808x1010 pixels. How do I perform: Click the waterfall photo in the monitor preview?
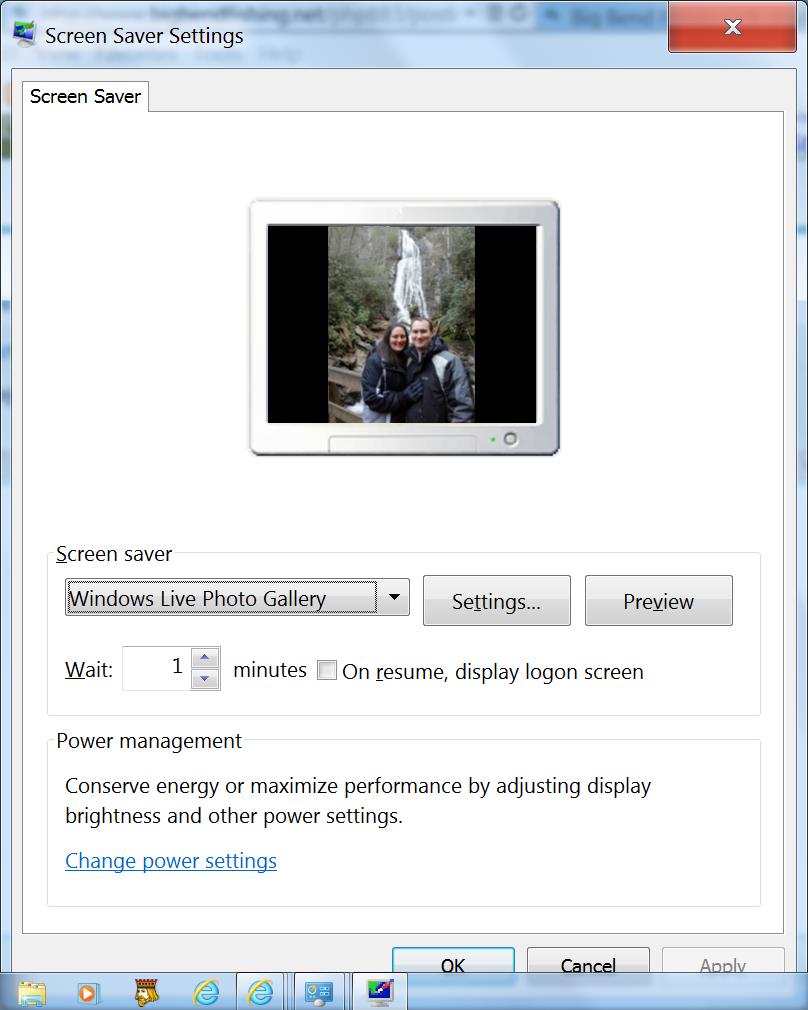[401, 323]
